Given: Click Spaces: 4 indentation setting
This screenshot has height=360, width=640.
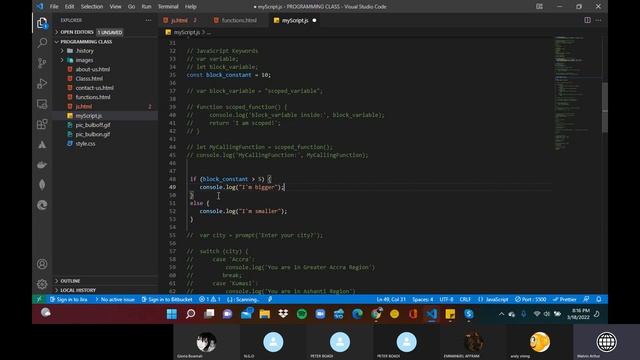Looking at the screenshot, I should tap(422, 299).
